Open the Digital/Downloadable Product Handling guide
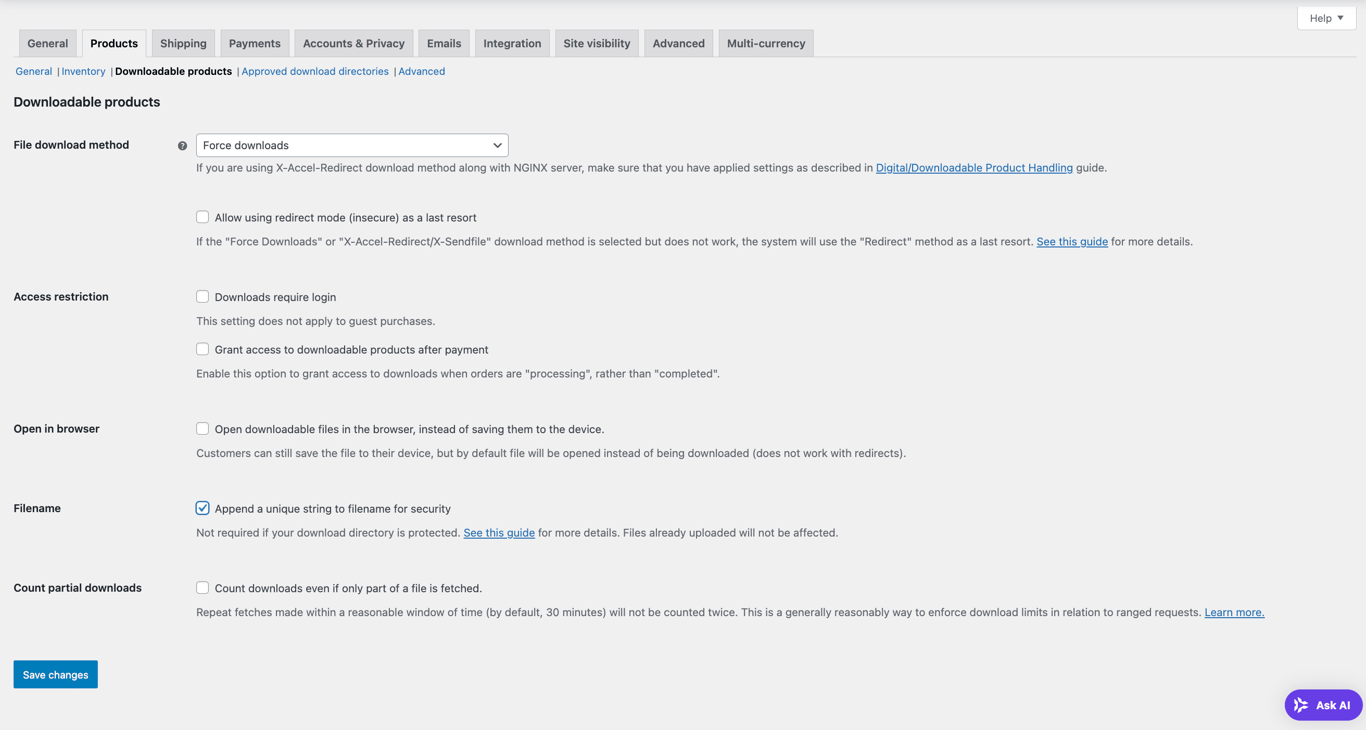The image size is (1366, 730). [x=973, y=167]
